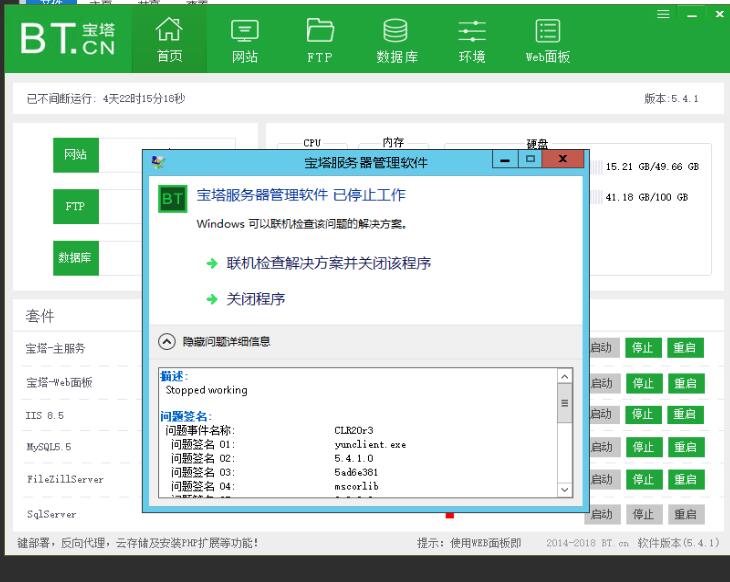
Task: Click the 软件版本(5.4.1) footer text
Action: pyautogui.click(x=678, y=543)
